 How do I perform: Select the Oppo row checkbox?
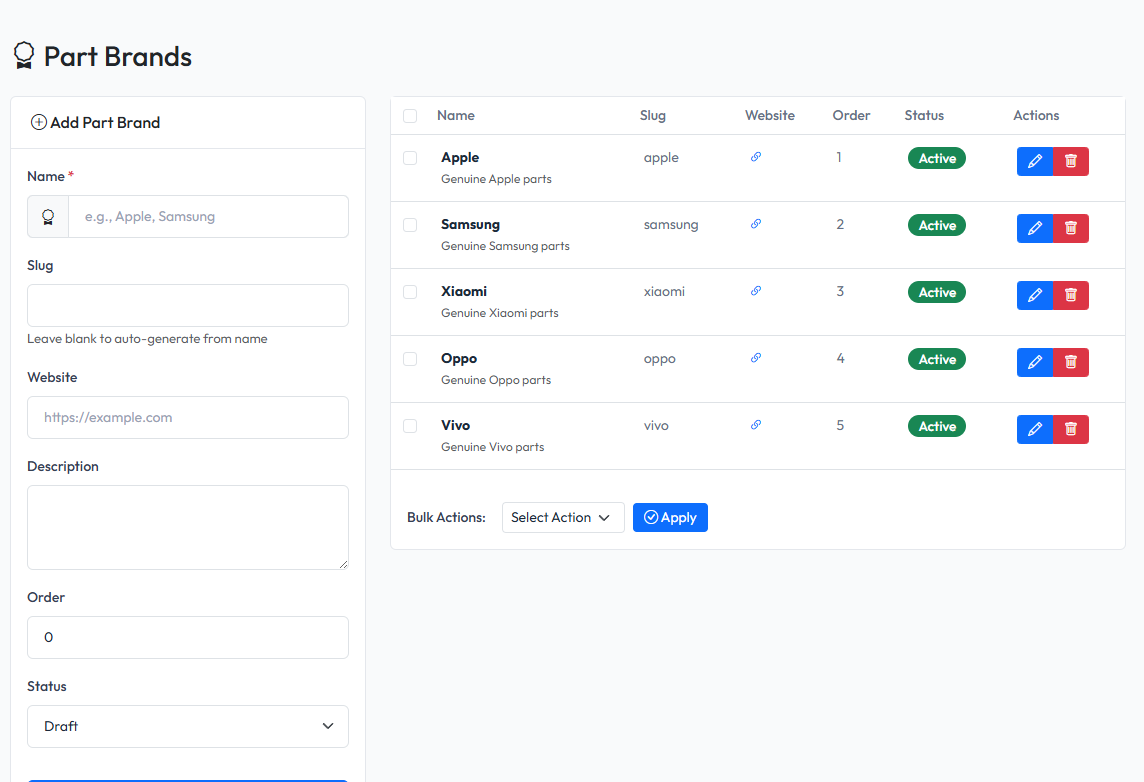410,359
